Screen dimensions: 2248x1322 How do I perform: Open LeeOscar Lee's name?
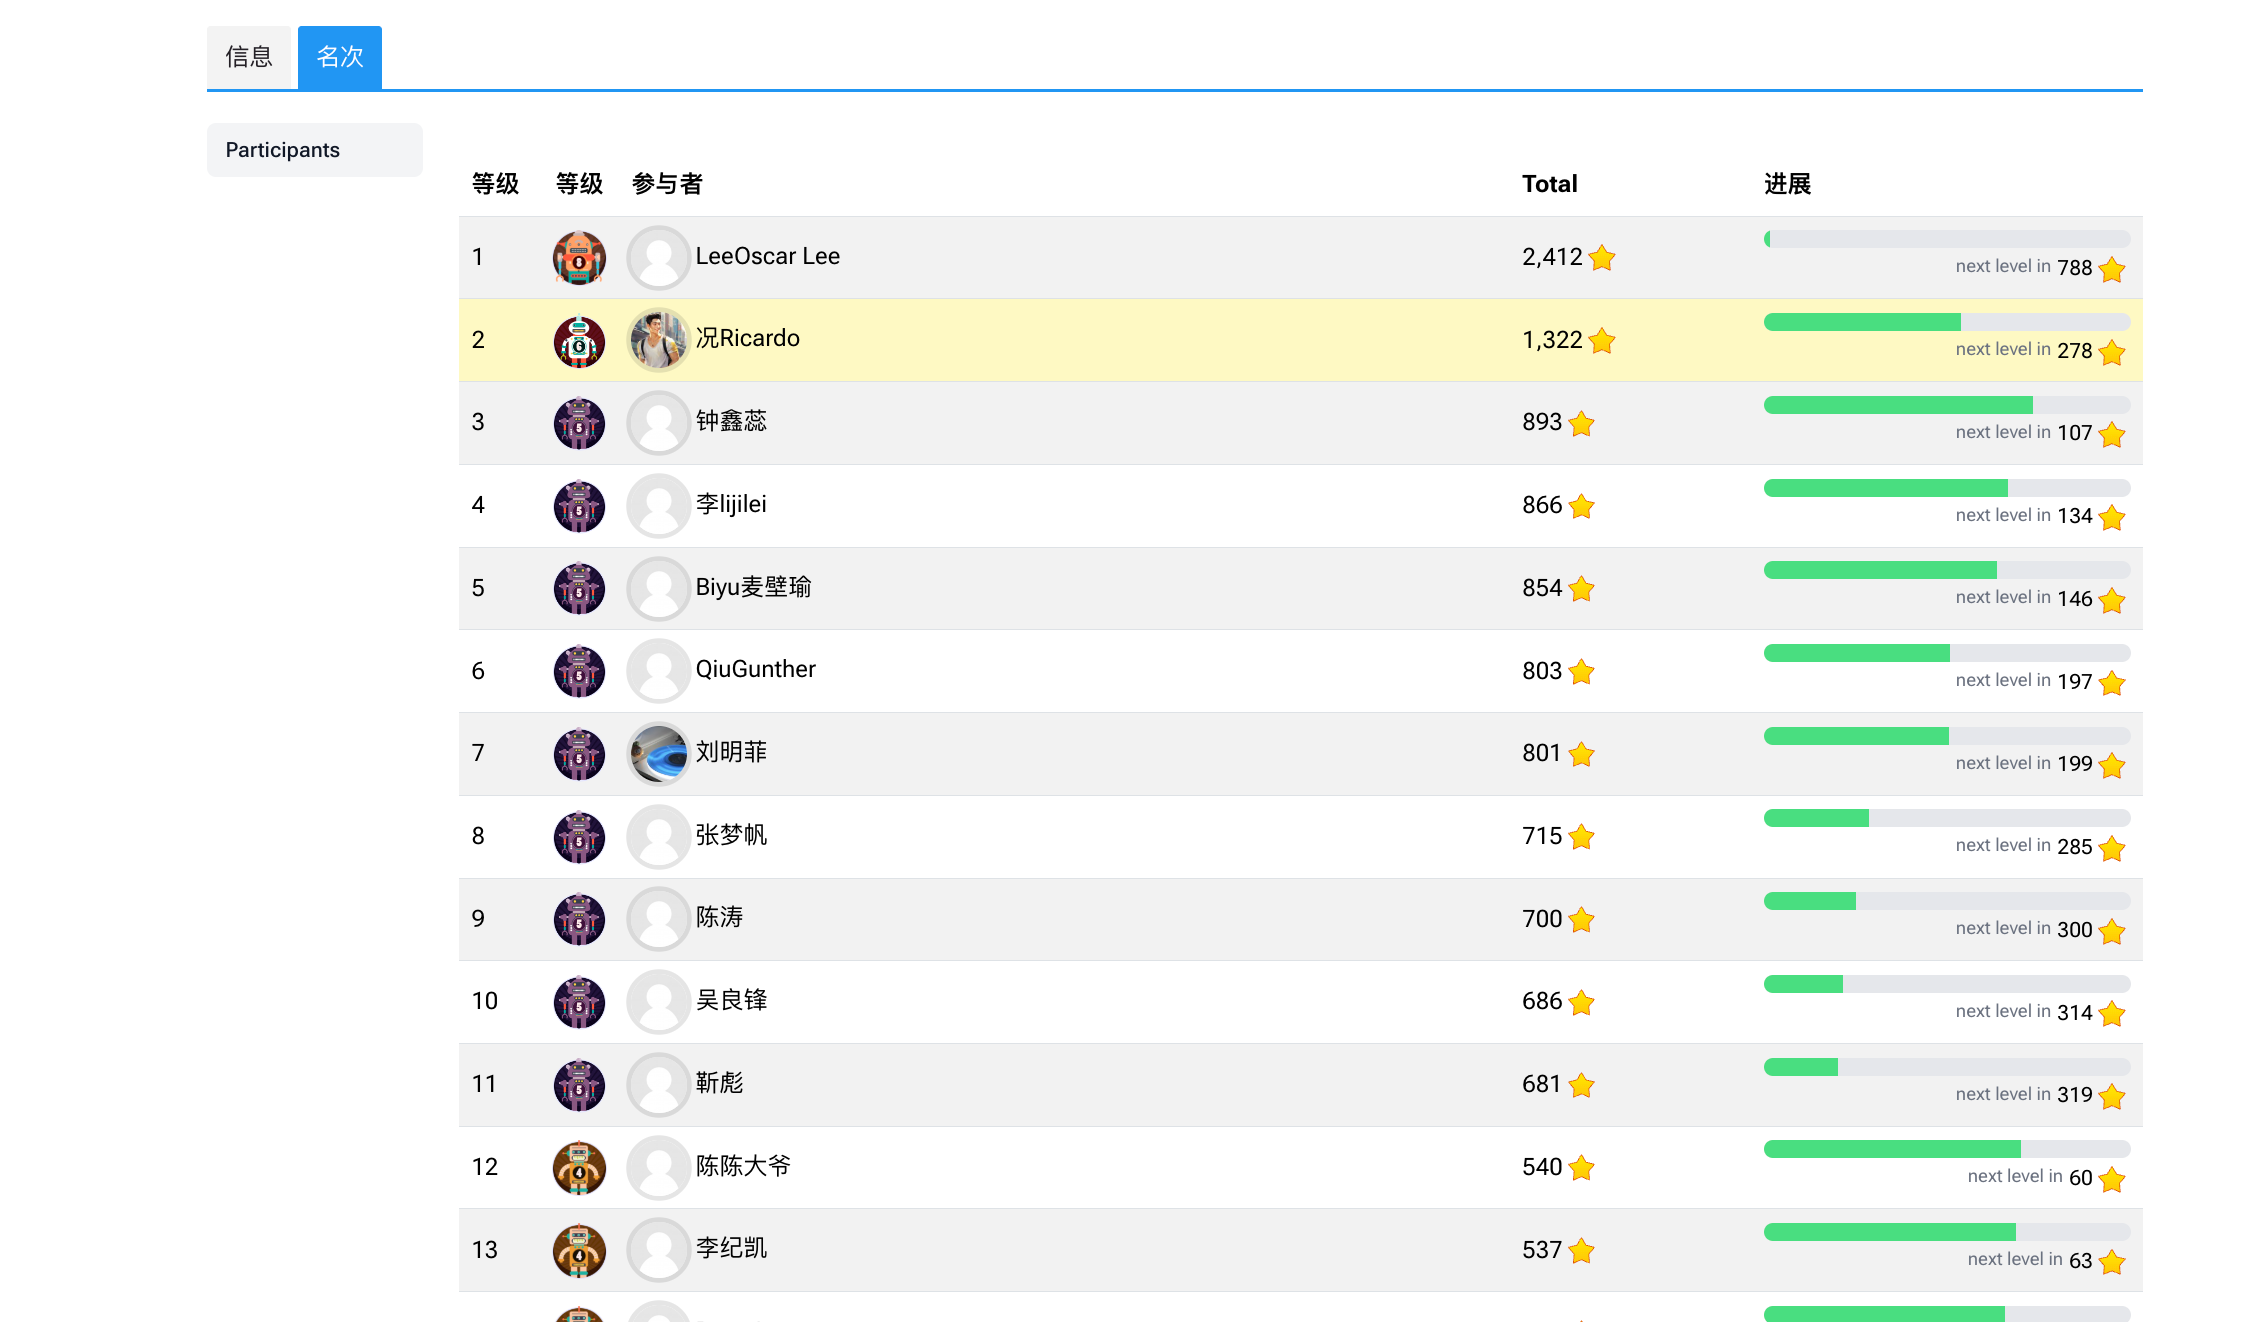pyautogui.click(x=767, y=257)
